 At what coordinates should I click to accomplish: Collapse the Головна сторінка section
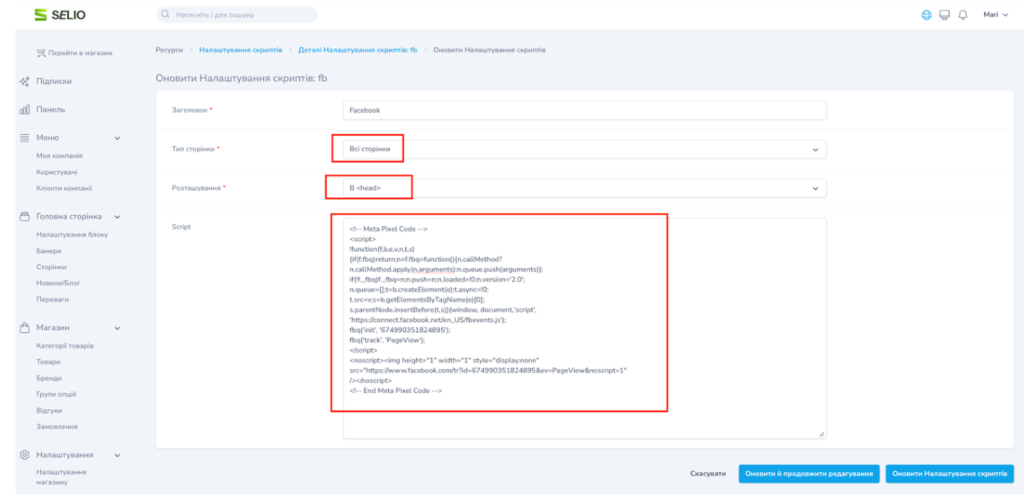(x=117, y=217)
